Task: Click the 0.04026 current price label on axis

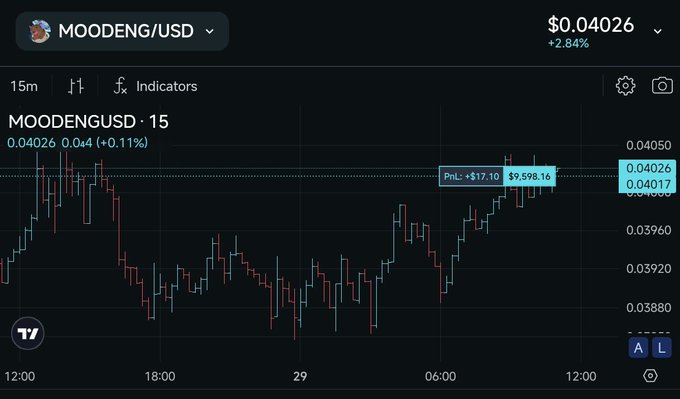Action: [x=648, y=168]
